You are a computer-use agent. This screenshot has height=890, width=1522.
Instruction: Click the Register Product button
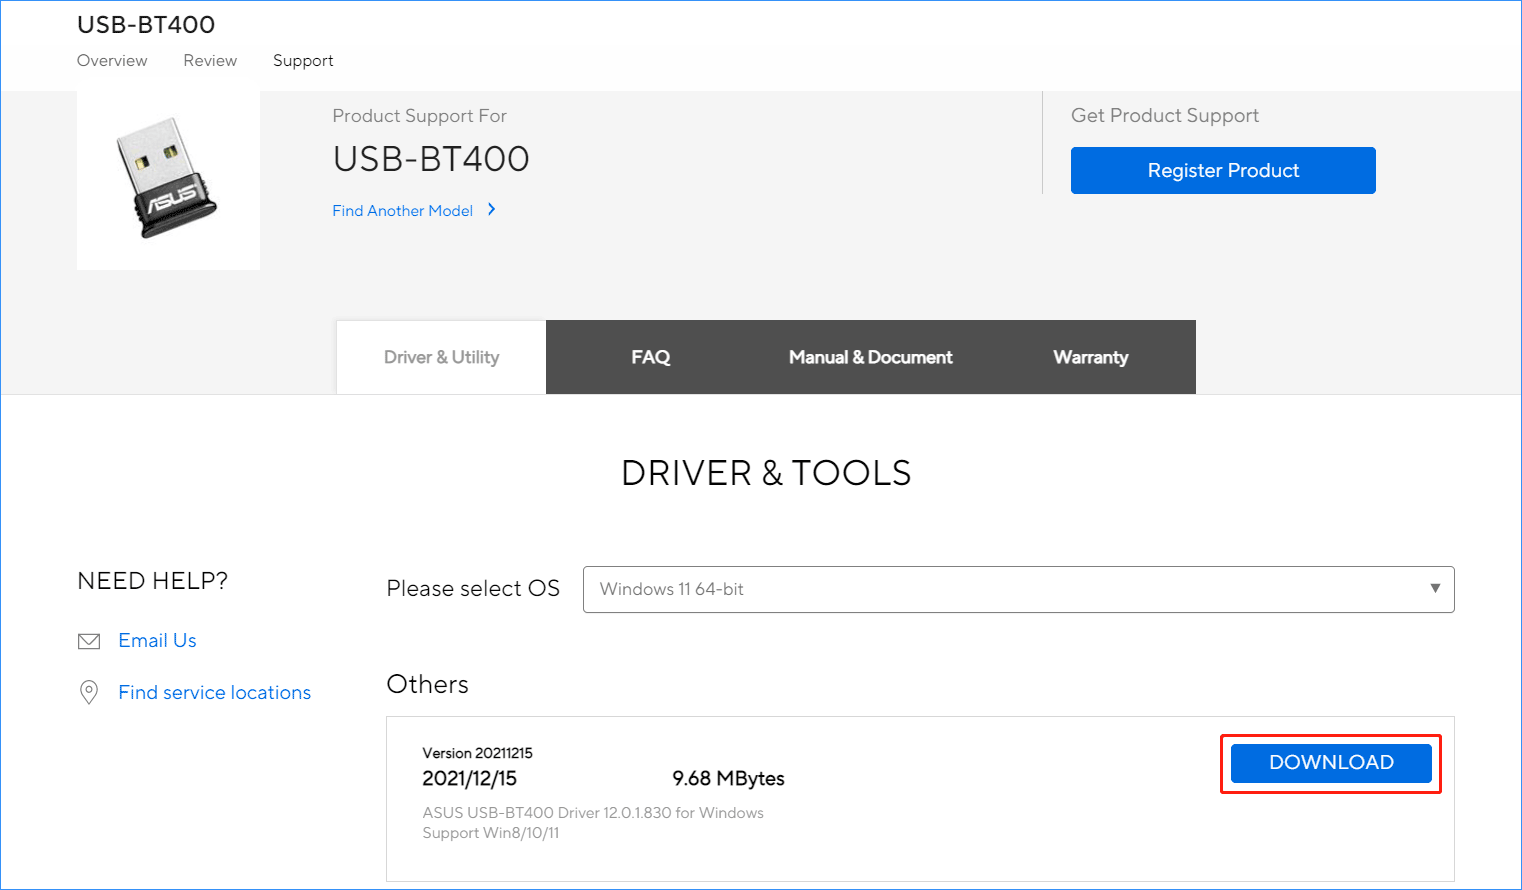click(x=1222, y=170)
